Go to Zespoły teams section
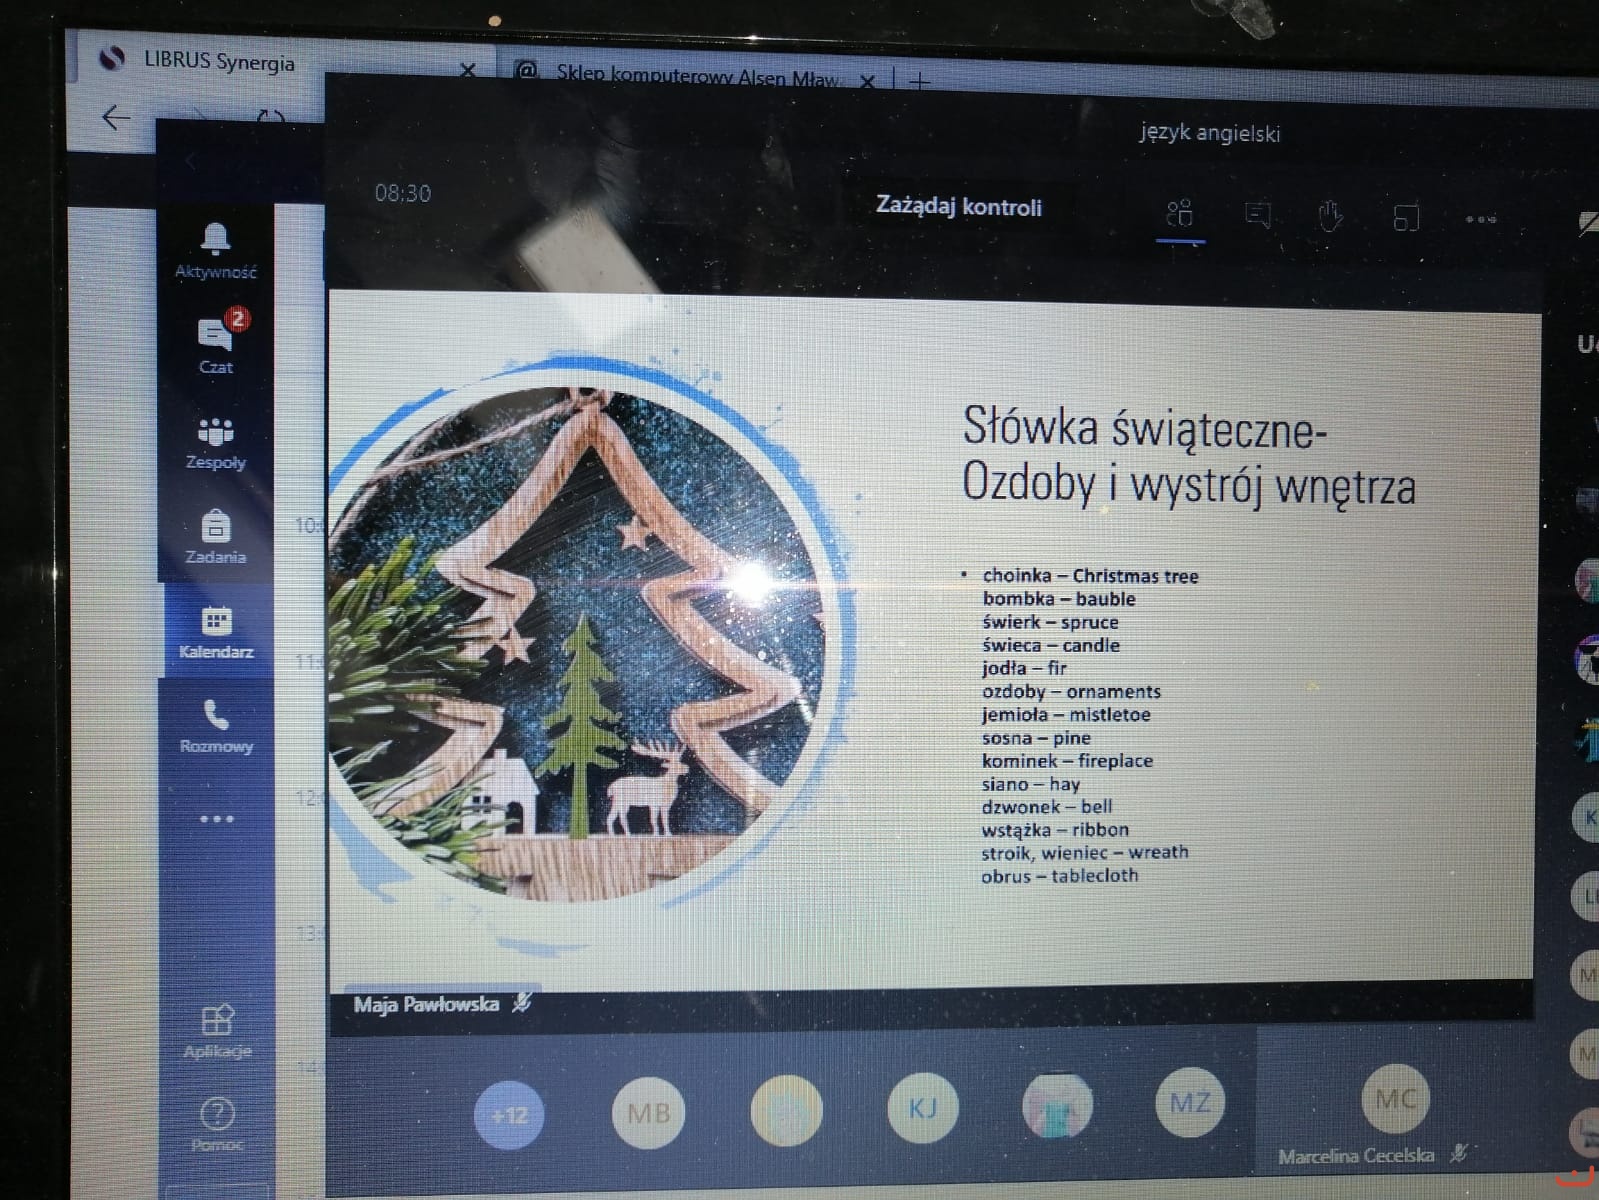Viewport: 1599px width, 1200px height. tap(215, 442)
